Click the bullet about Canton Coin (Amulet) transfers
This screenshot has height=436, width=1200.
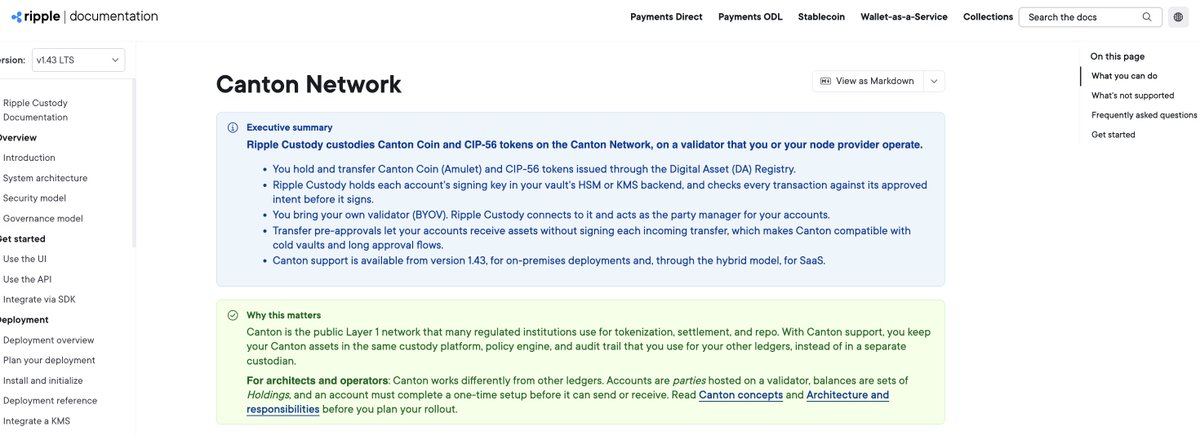[x=534, y=168]
